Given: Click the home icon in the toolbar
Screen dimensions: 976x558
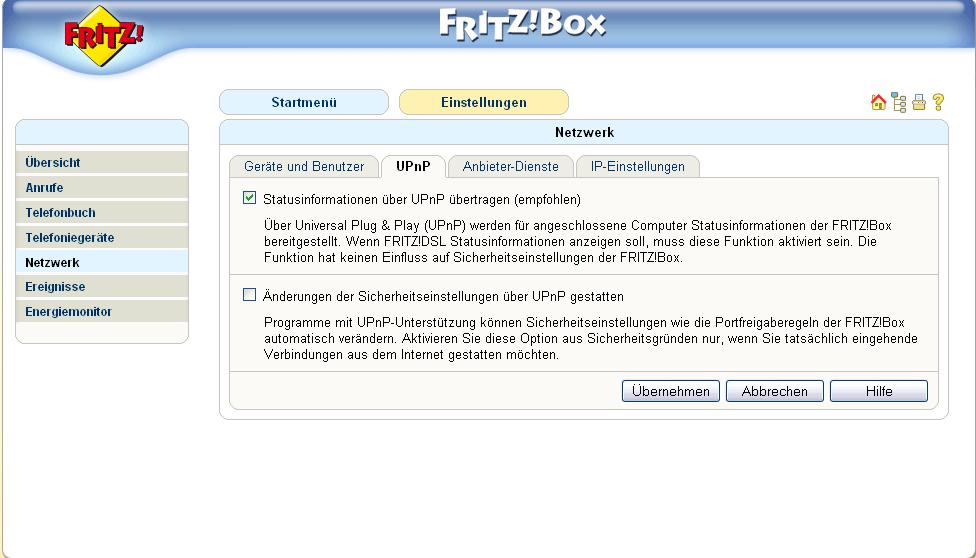Looking at the screenshot, I should tap(878, 102).
